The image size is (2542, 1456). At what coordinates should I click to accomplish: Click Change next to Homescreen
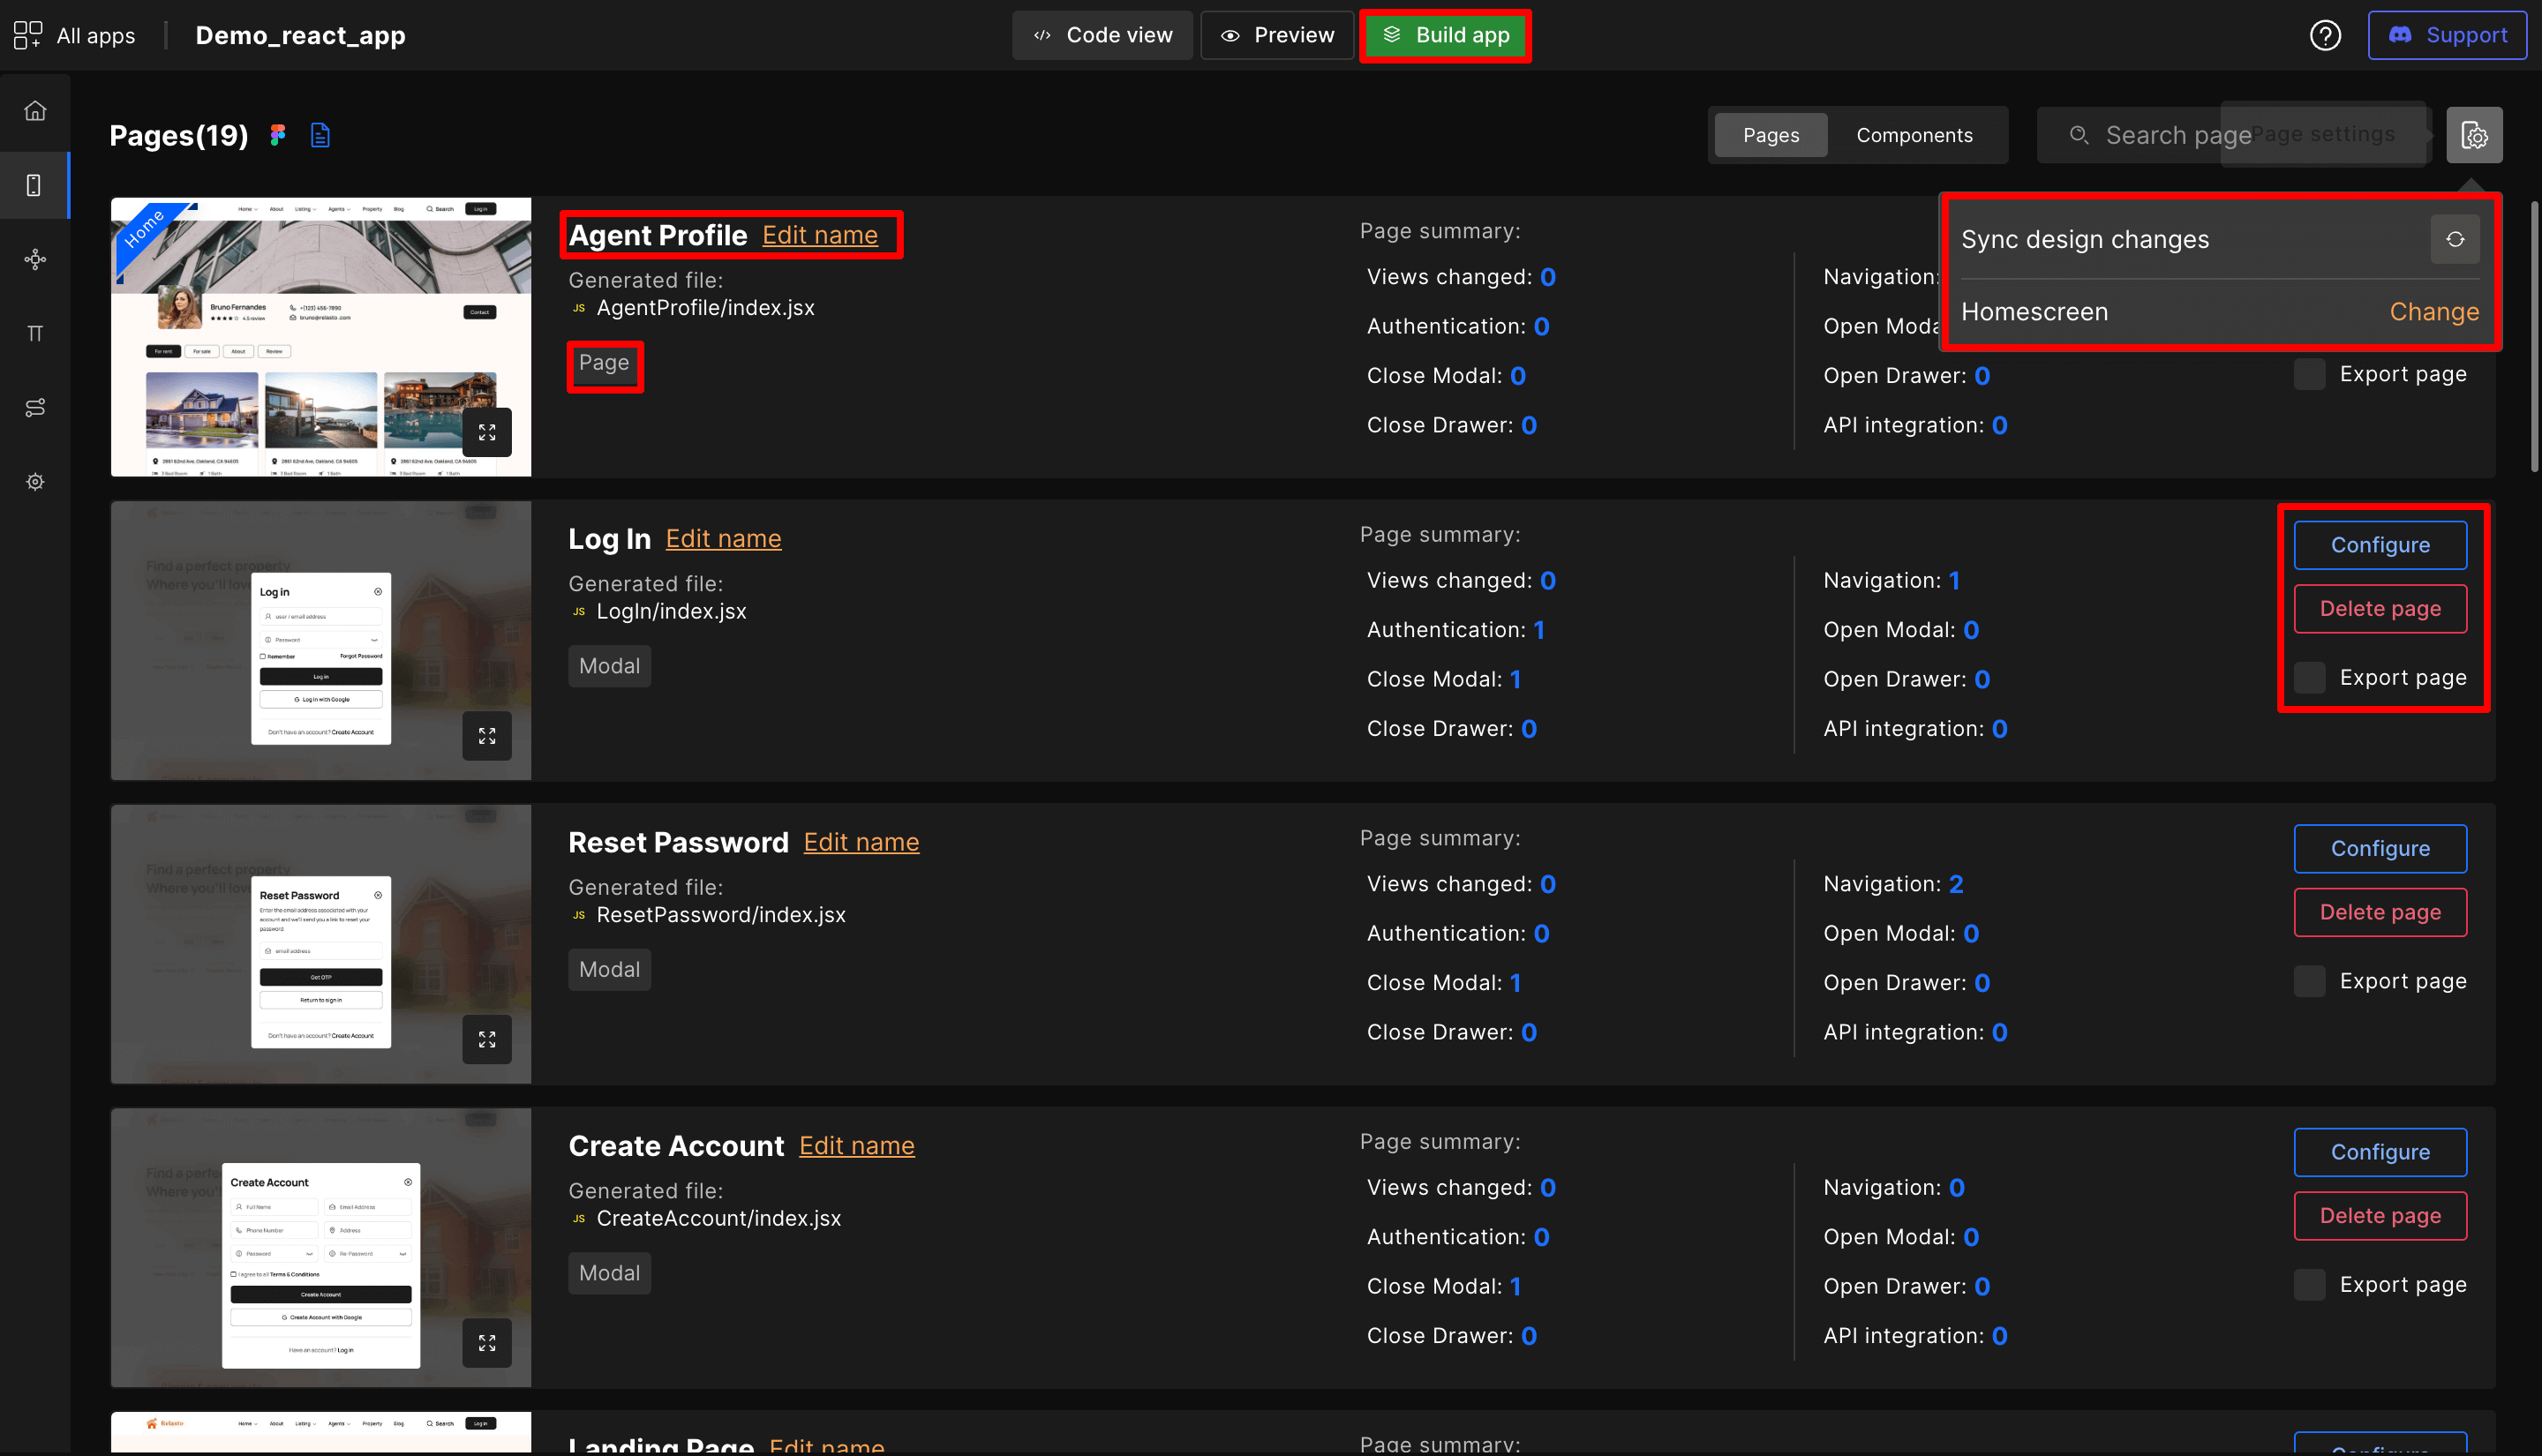[2433, 312]
